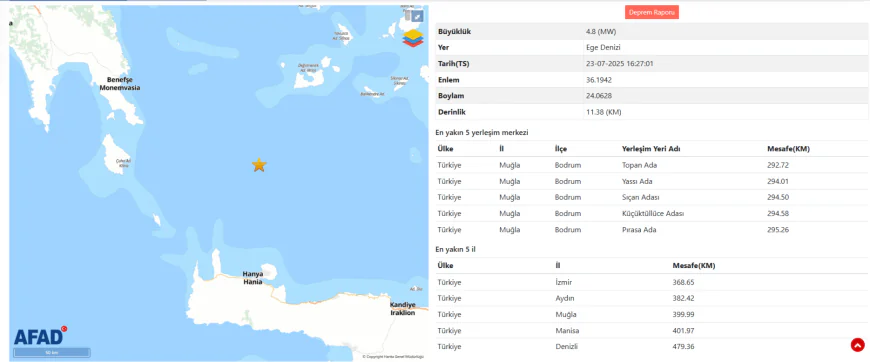The width and height of the screenshot is (870, 362).
Task: Click the fullscreen map expand icon
Action: (x=418, y=17)
